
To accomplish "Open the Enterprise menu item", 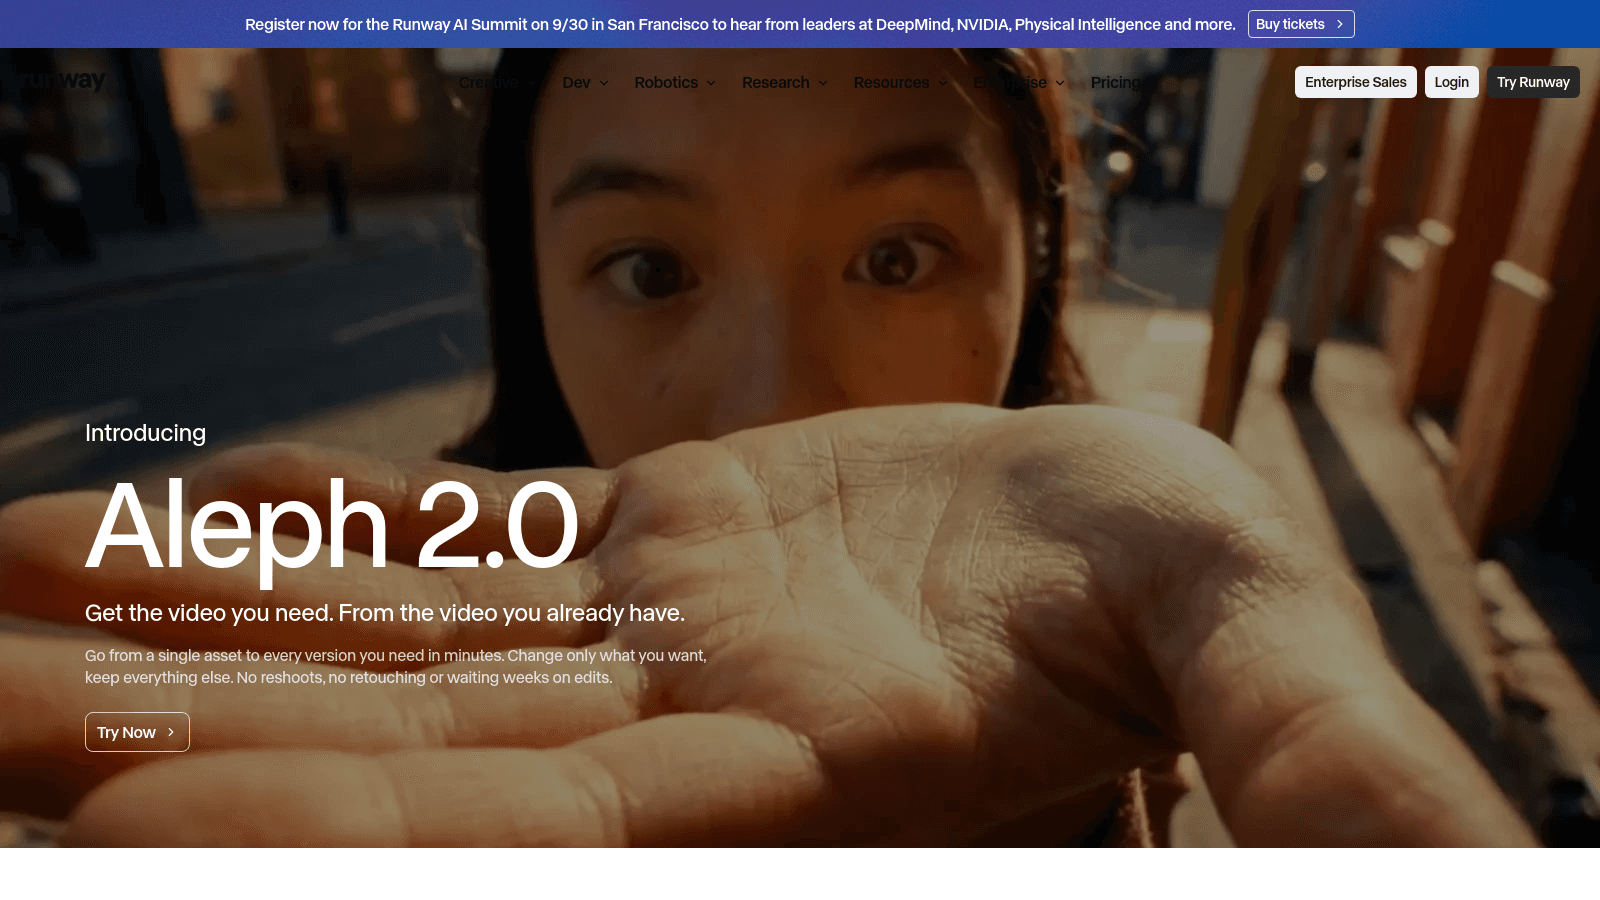I will pyautogui.click(x=1010, y=82).
